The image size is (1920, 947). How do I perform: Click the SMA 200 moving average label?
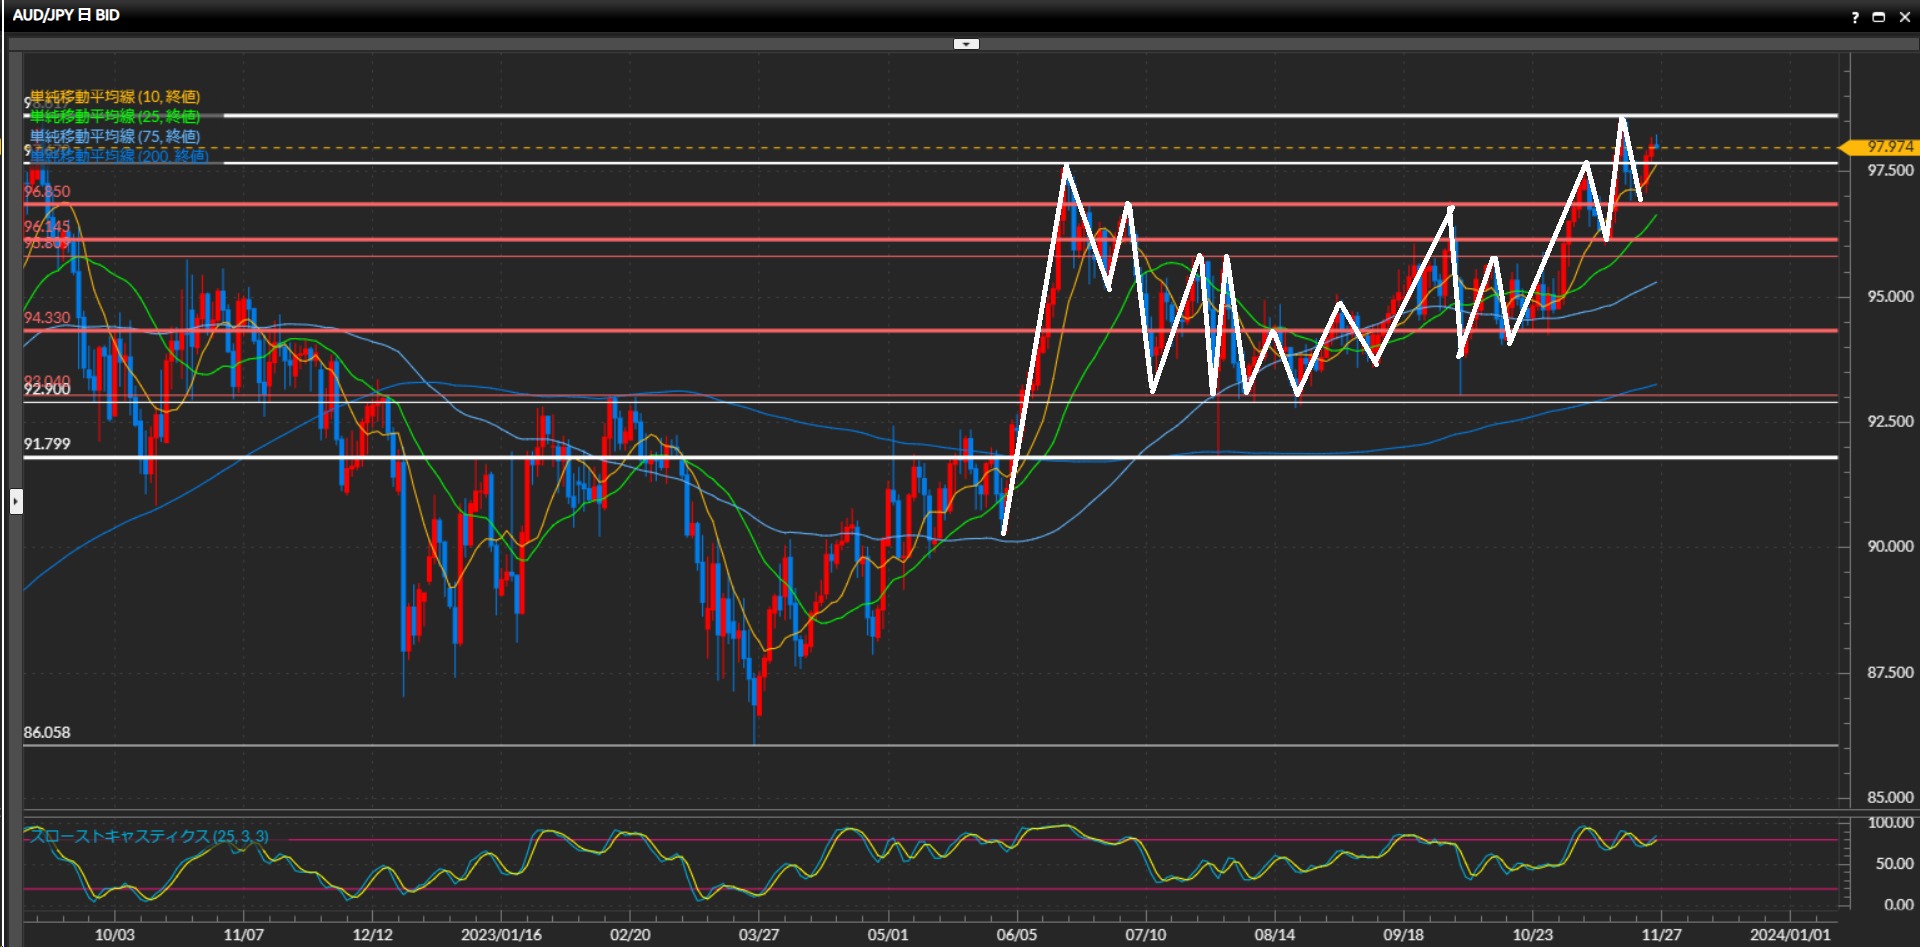[x=120, y=156]
